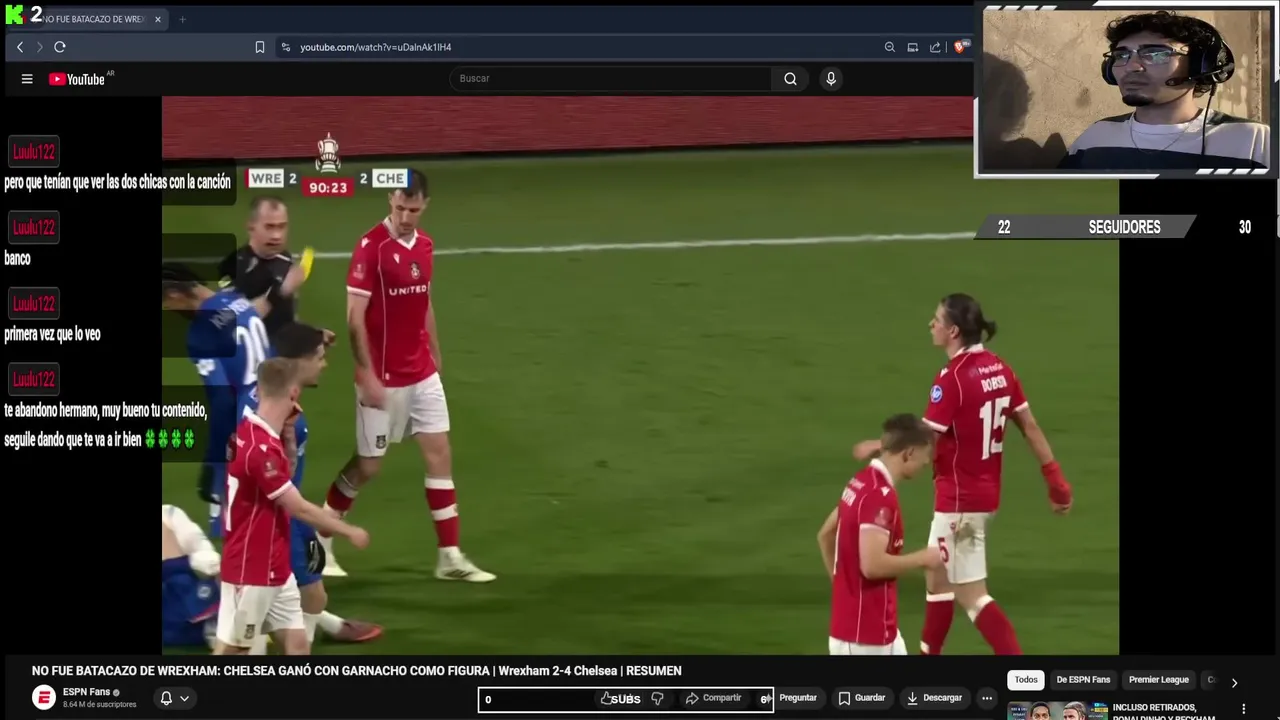Click chat message 'banco'
Image resolution: width=1280 pixels, height=720 pixels.
tap(17, 258)
